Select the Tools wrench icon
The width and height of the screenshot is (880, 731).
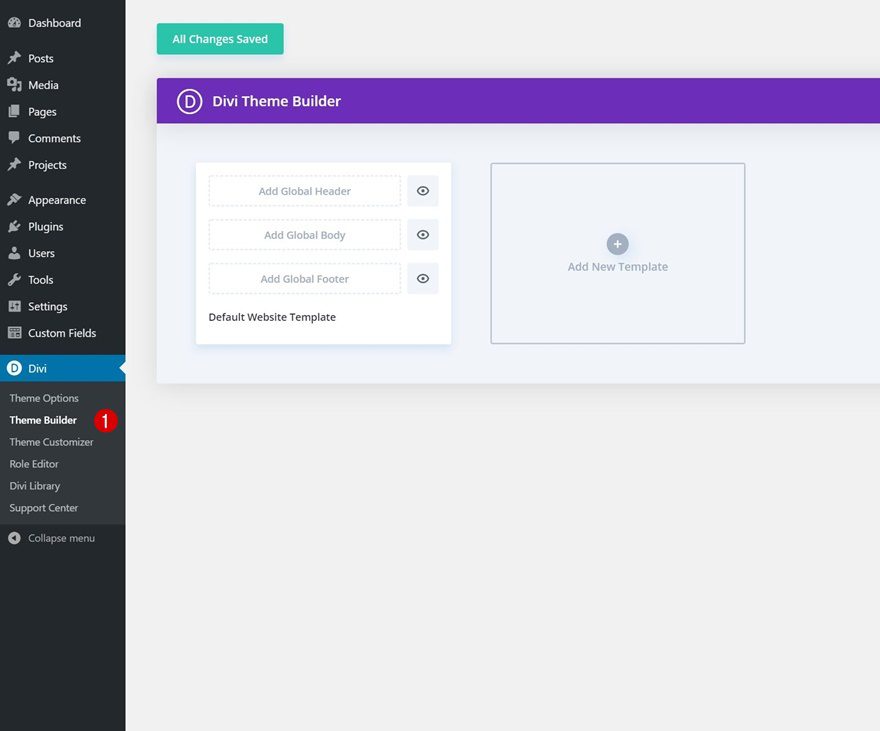pos(15,279)
